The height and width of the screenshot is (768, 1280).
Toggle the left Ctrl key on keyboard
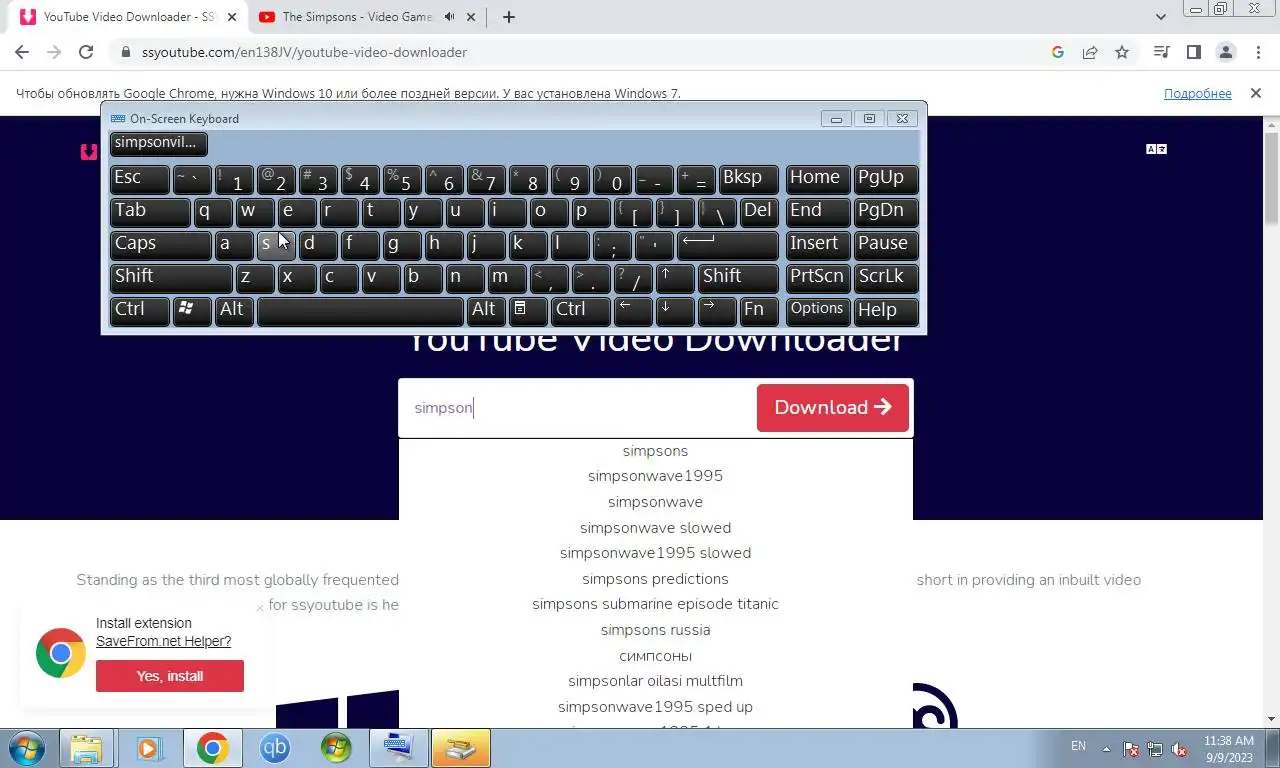point(139,310)
